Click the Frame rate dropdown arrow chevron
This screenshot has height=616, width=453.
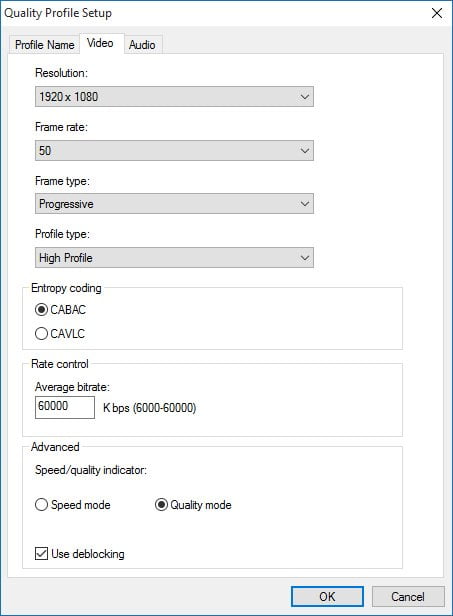tap(304, 150)
